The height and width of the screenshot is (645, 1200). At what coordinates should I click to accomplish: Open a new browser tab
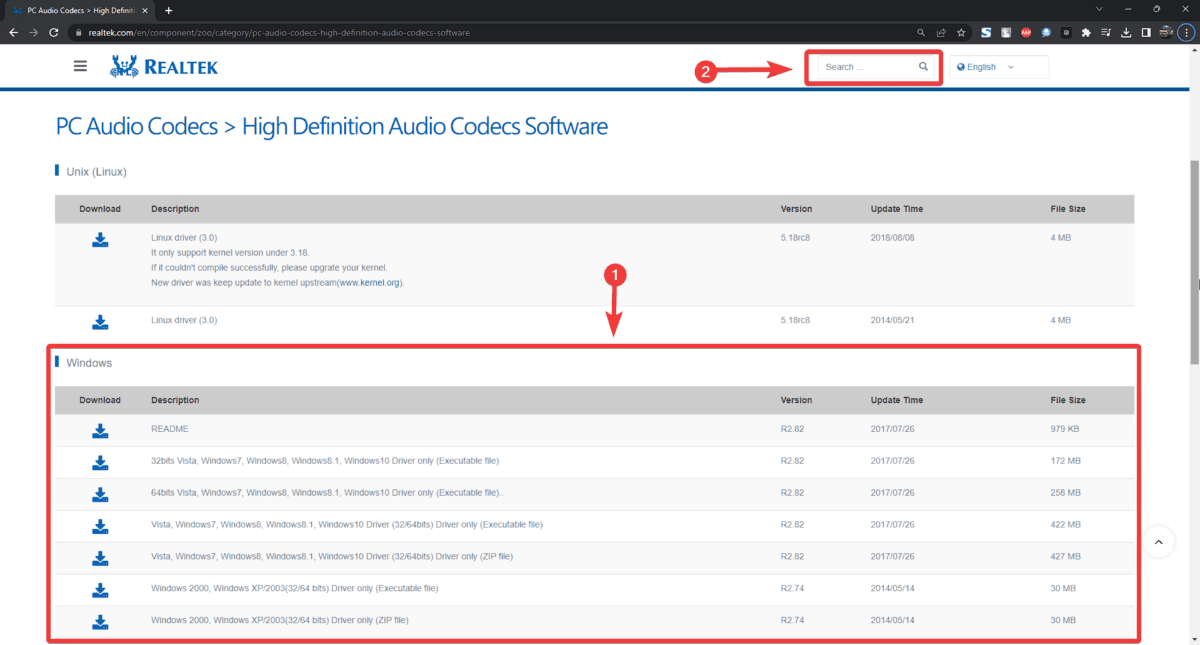(x=168, y=10)
